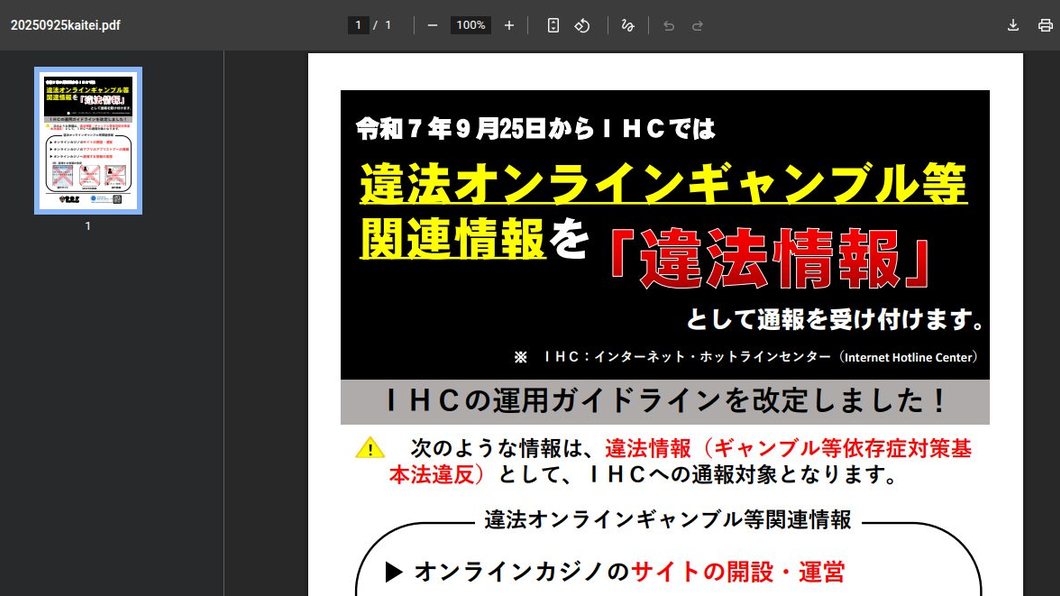Viewport: 1060px width, 596px height.
Task: Click the yellow warning triangle icon
Action: pyautogui.click(x=370, y=448)
